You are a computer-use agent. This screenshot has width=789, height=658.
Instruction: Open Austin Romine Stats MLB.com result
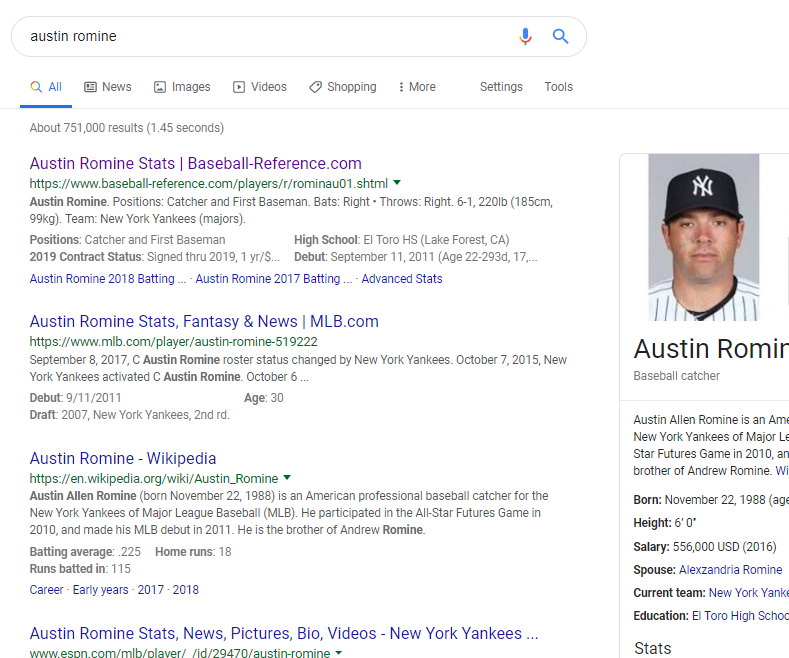click(x=204, y=321)
